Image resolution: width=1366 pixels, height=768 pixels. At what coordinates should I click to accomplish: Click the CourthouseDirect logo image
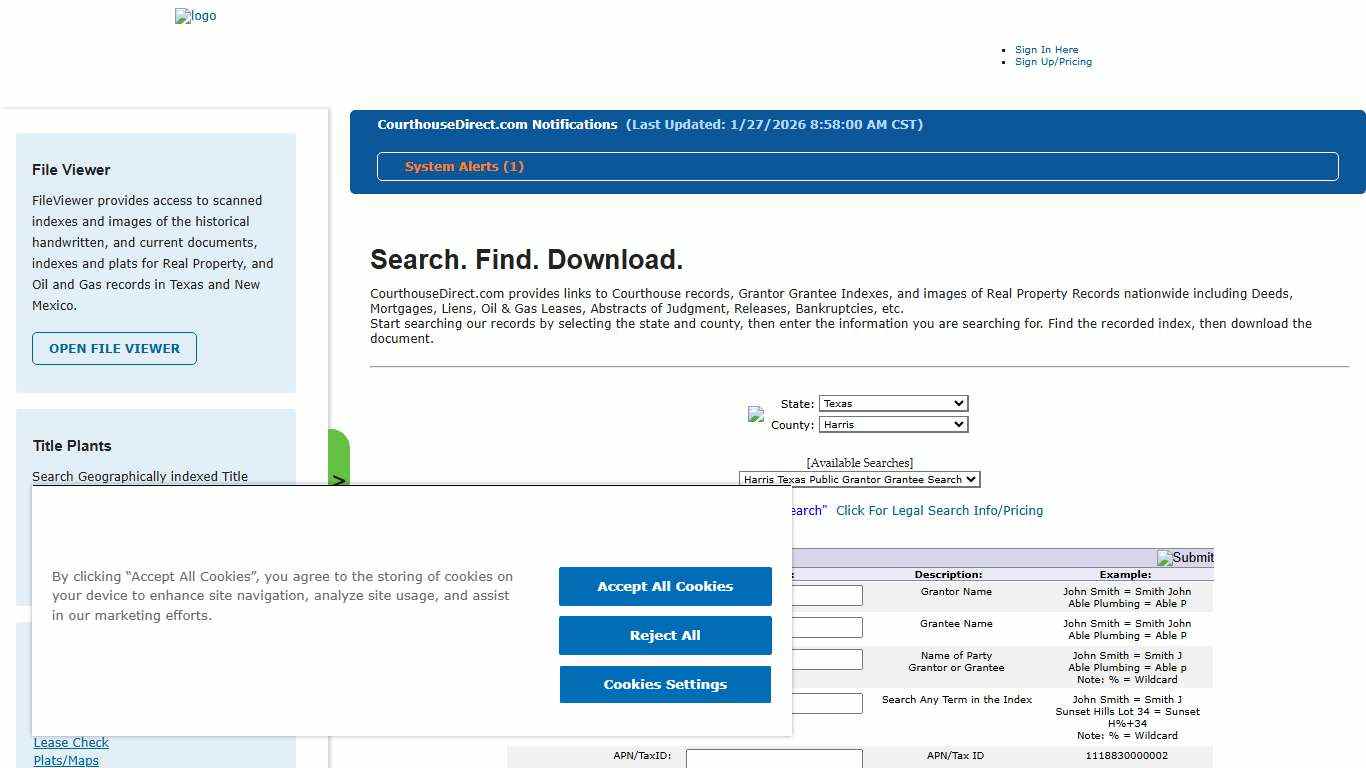click(x=195, y=16)
